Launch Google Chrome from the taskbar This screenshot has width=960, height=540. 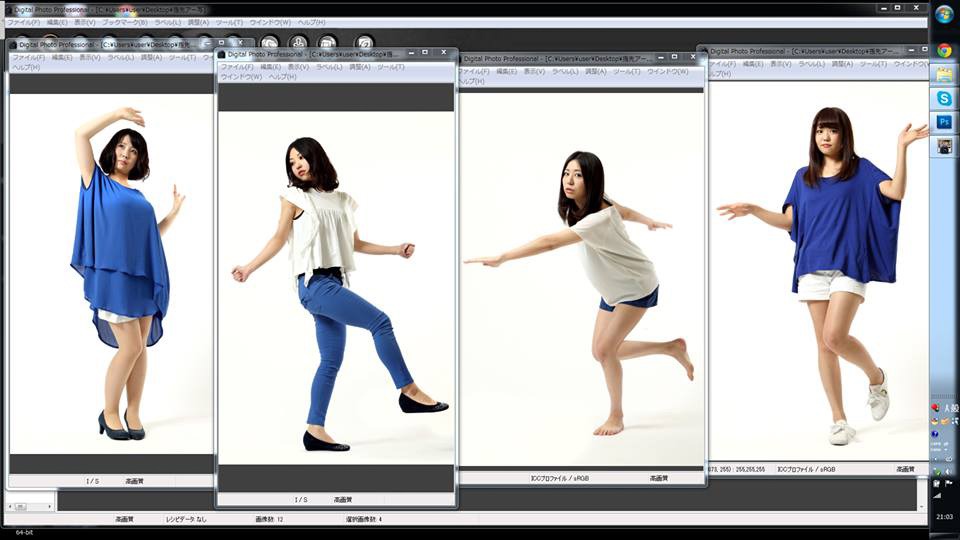944,51
